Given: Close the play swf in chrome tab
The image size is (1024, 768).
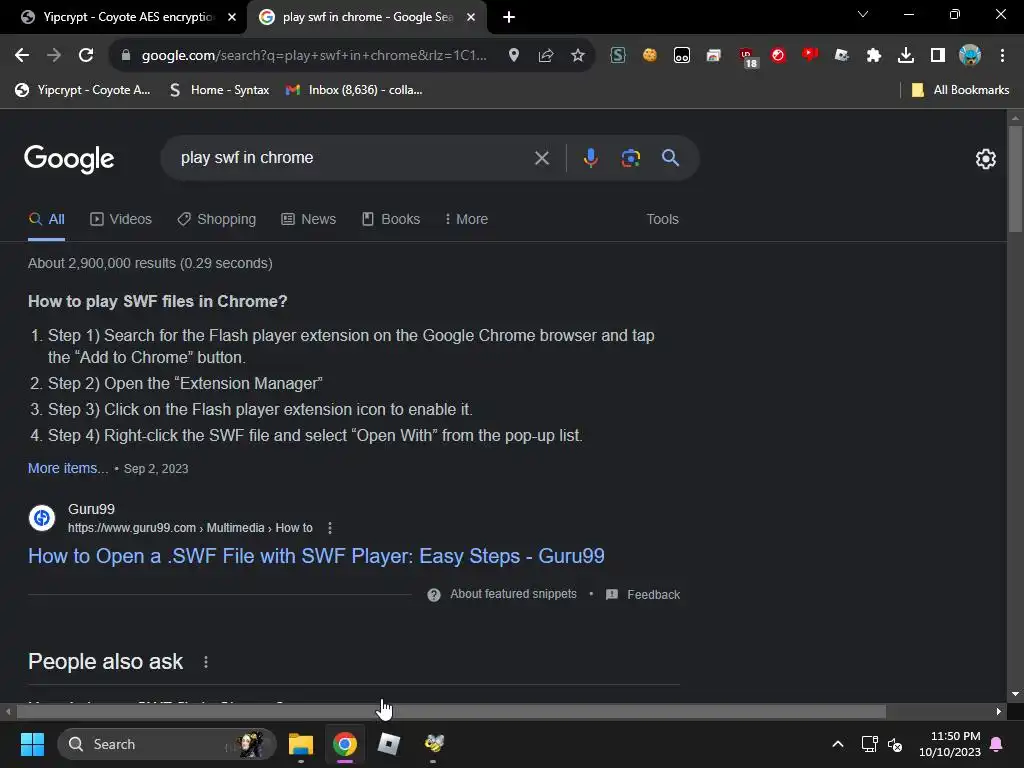Looking at the screenshot, I should point(471,17).
